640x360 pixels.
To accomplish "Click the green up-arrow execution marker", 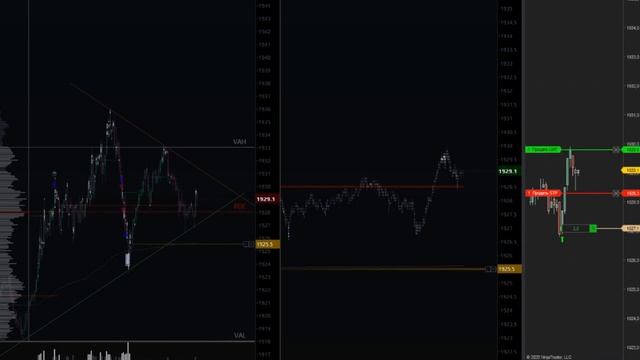I will (x=562, y=240).
